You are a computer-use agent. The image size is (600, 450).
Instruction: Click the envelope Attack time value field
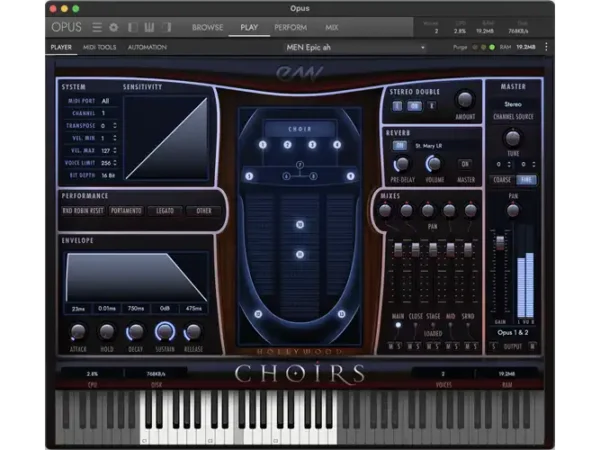coord(78,308)
